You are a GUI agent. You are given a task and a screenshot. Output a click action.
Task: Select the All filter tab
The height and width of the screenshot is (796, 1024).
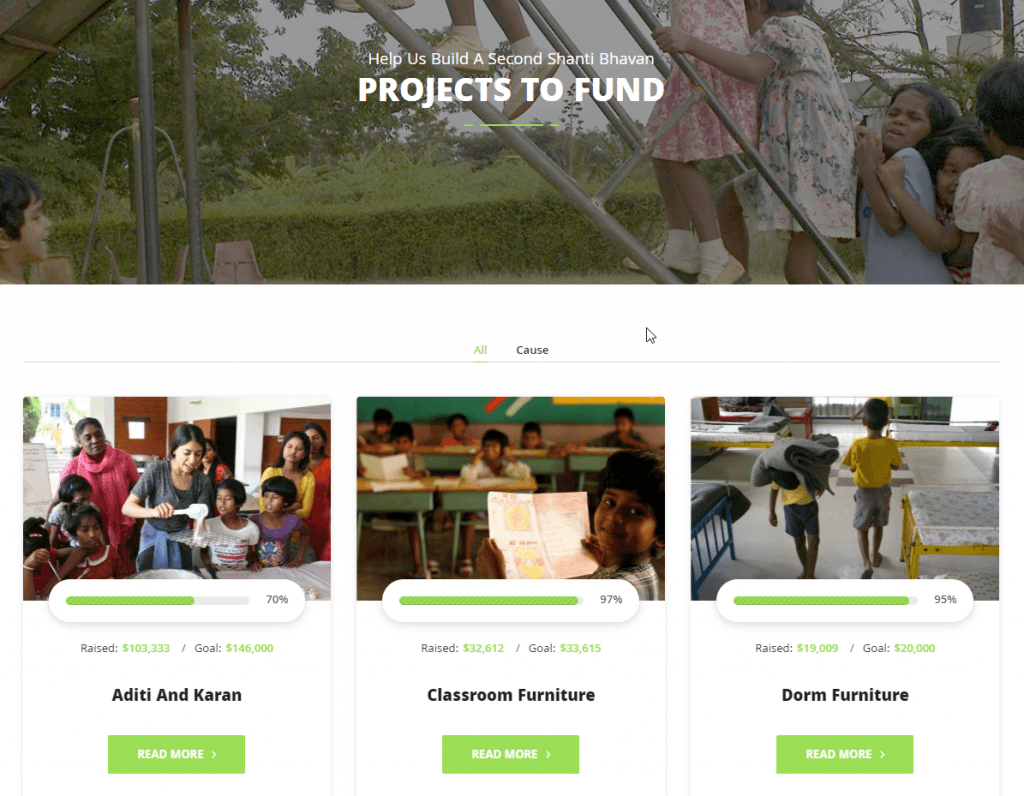[480, 350]
